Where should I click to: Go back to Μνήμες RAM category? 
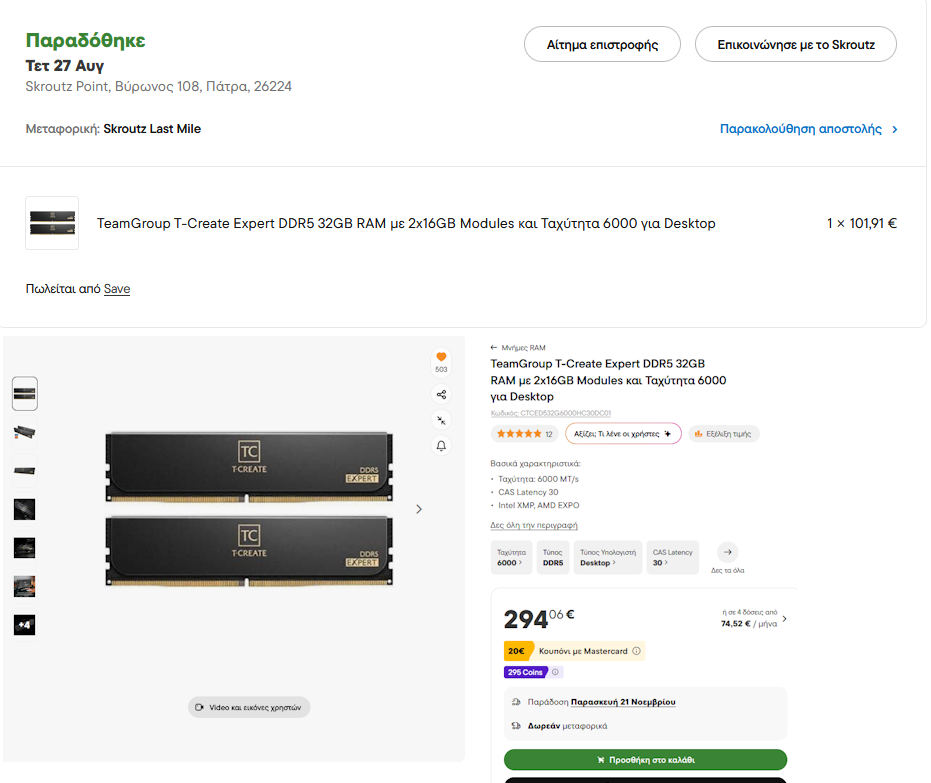point(518,348)
